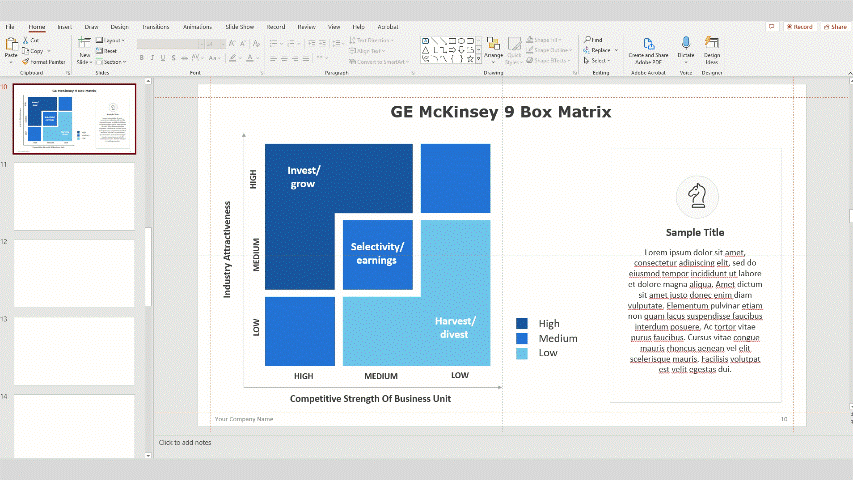853x480 pixels.
Task: Open the Shape Fill menu
Action: (x=542, y=40)
